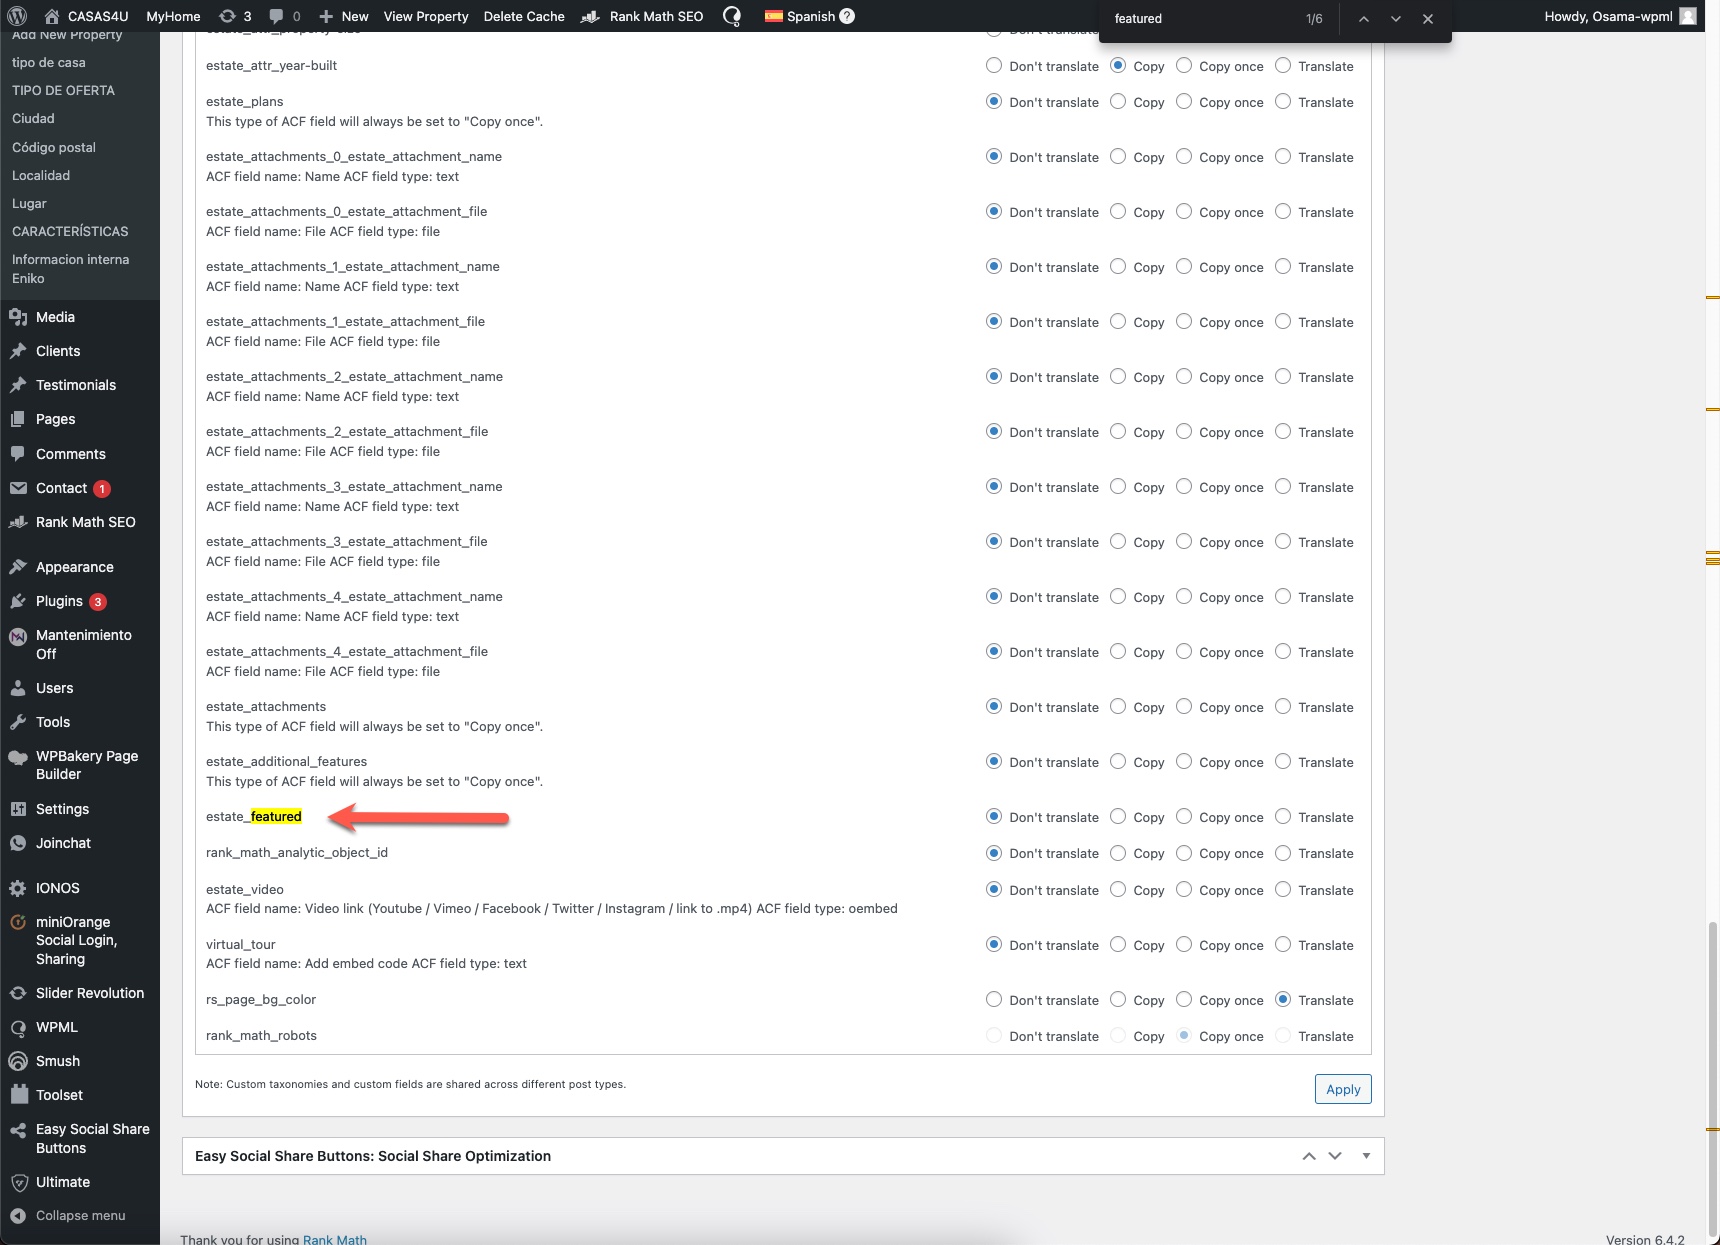Toggle Easy Social Share Buttons panel triangle
The image size is (1720, 1245).
point(1366,1156)
